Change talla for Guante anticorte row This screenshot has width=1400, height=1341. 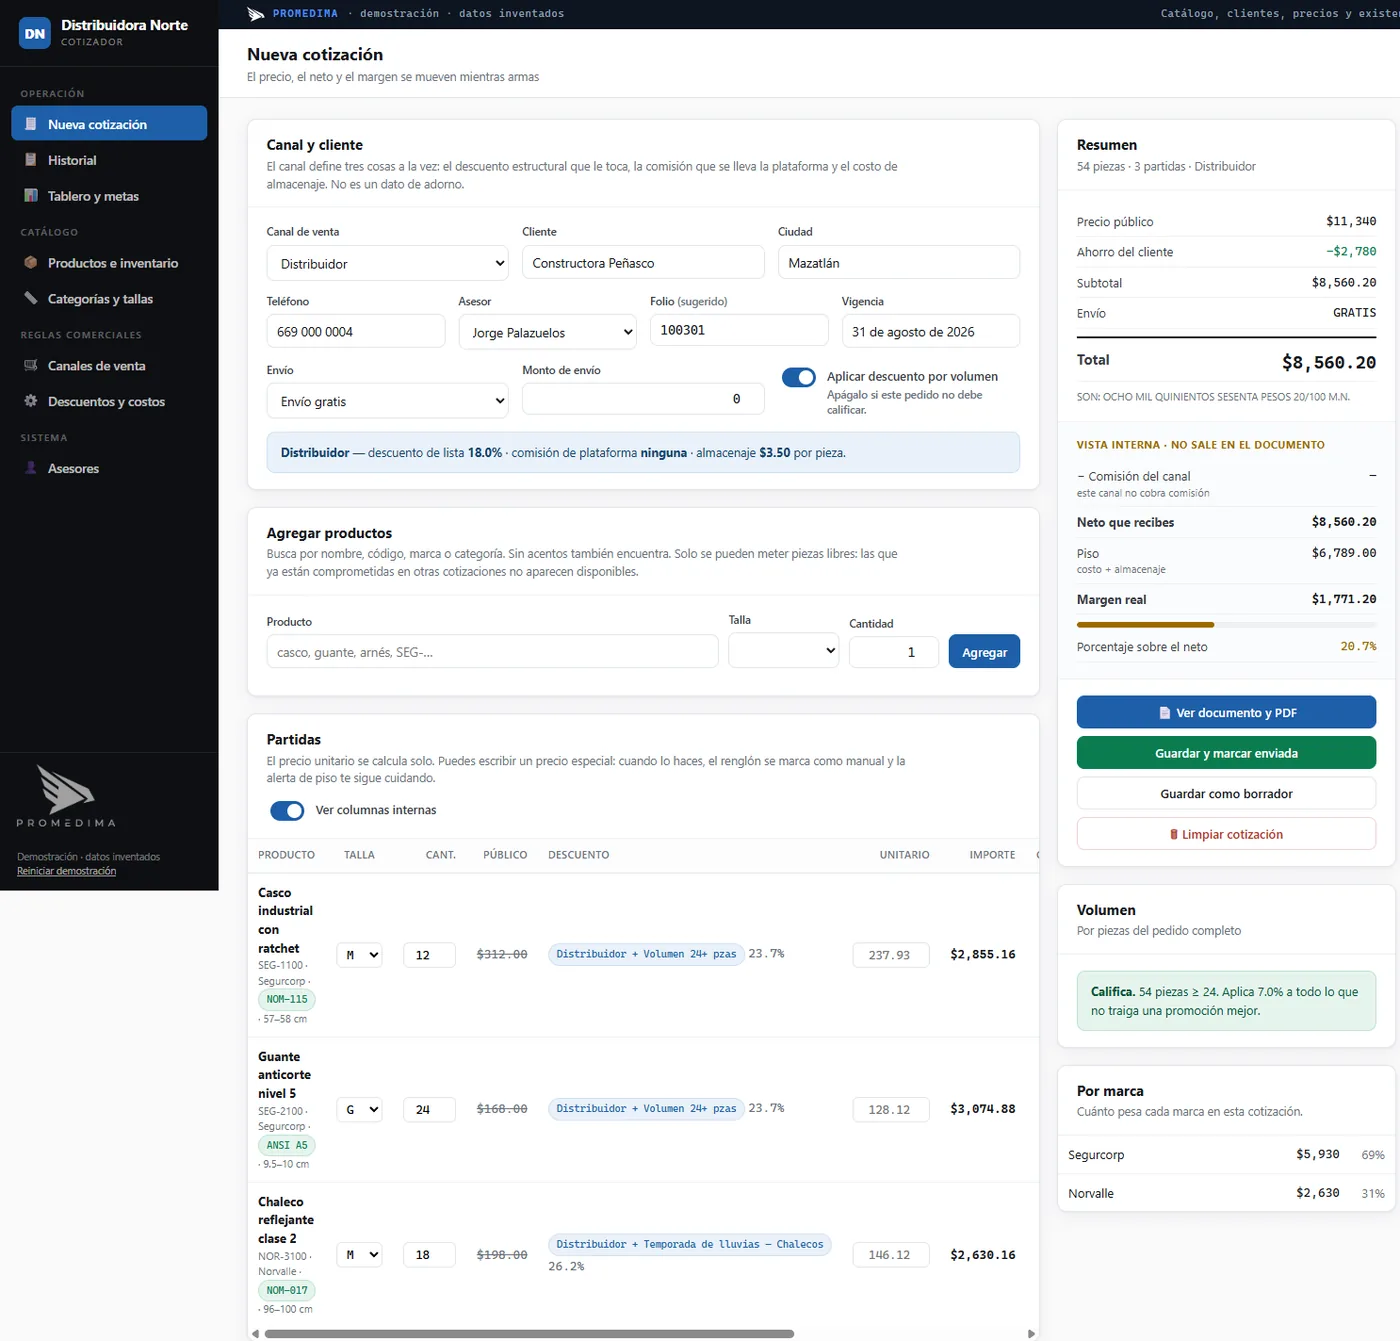point(360,1109)
